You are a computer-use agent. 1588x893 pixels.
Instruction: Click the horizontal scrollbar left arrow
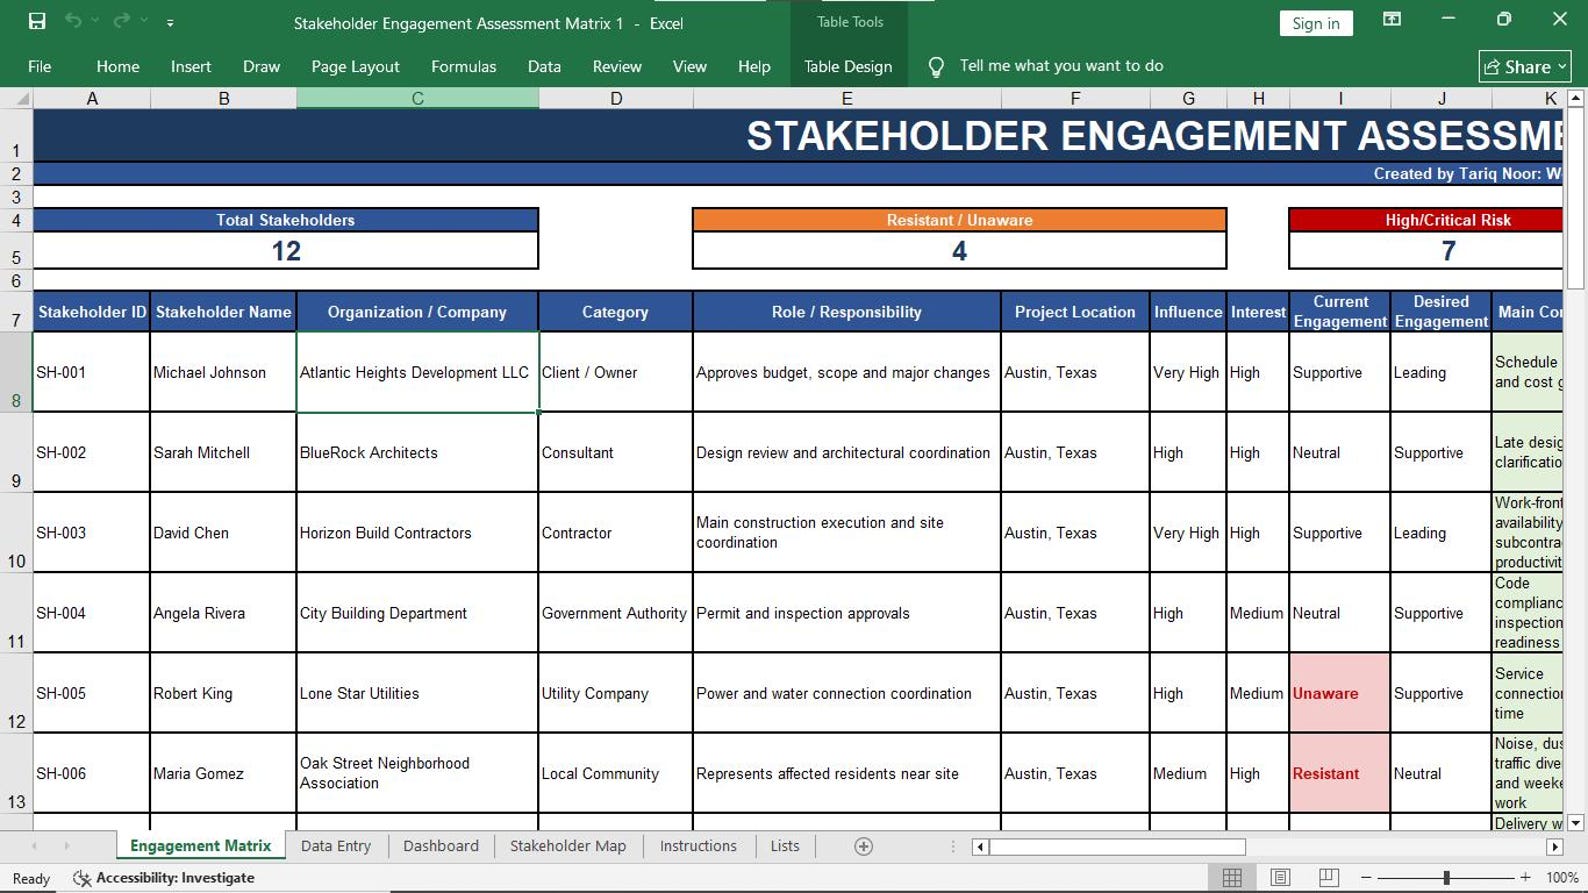click(980, 847)
